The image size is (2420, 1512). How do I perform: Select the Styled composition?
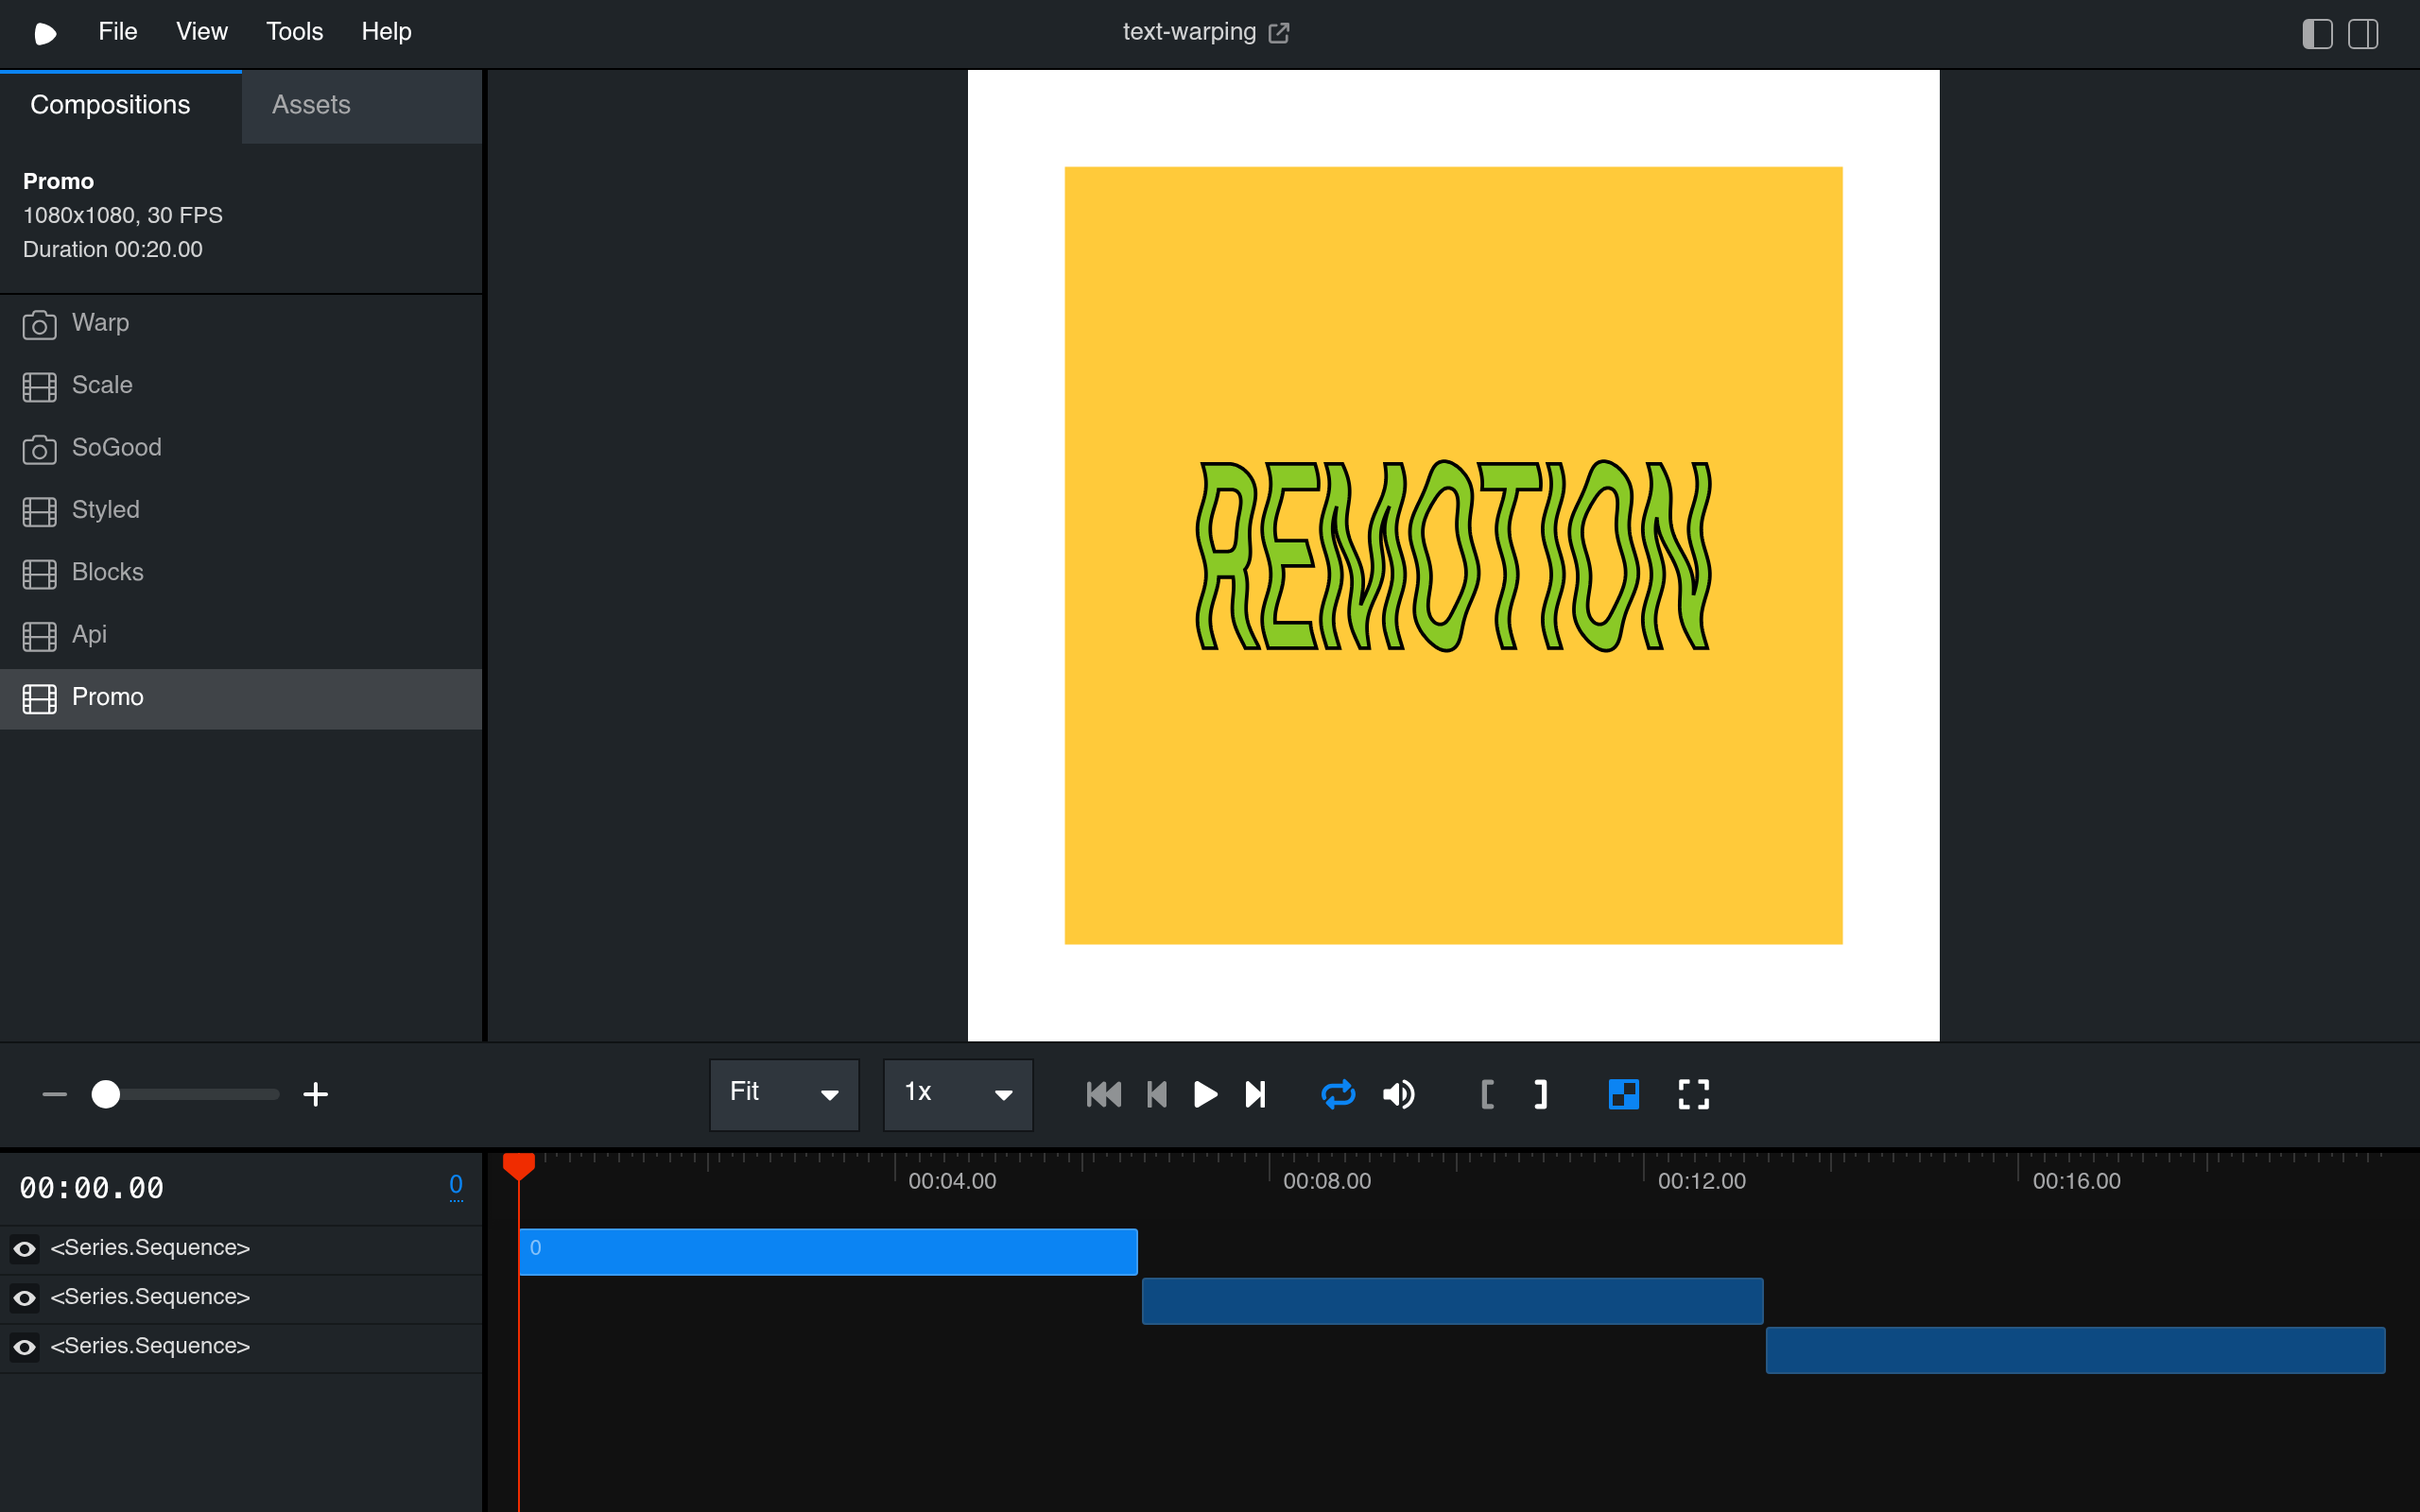pos(241,511)
